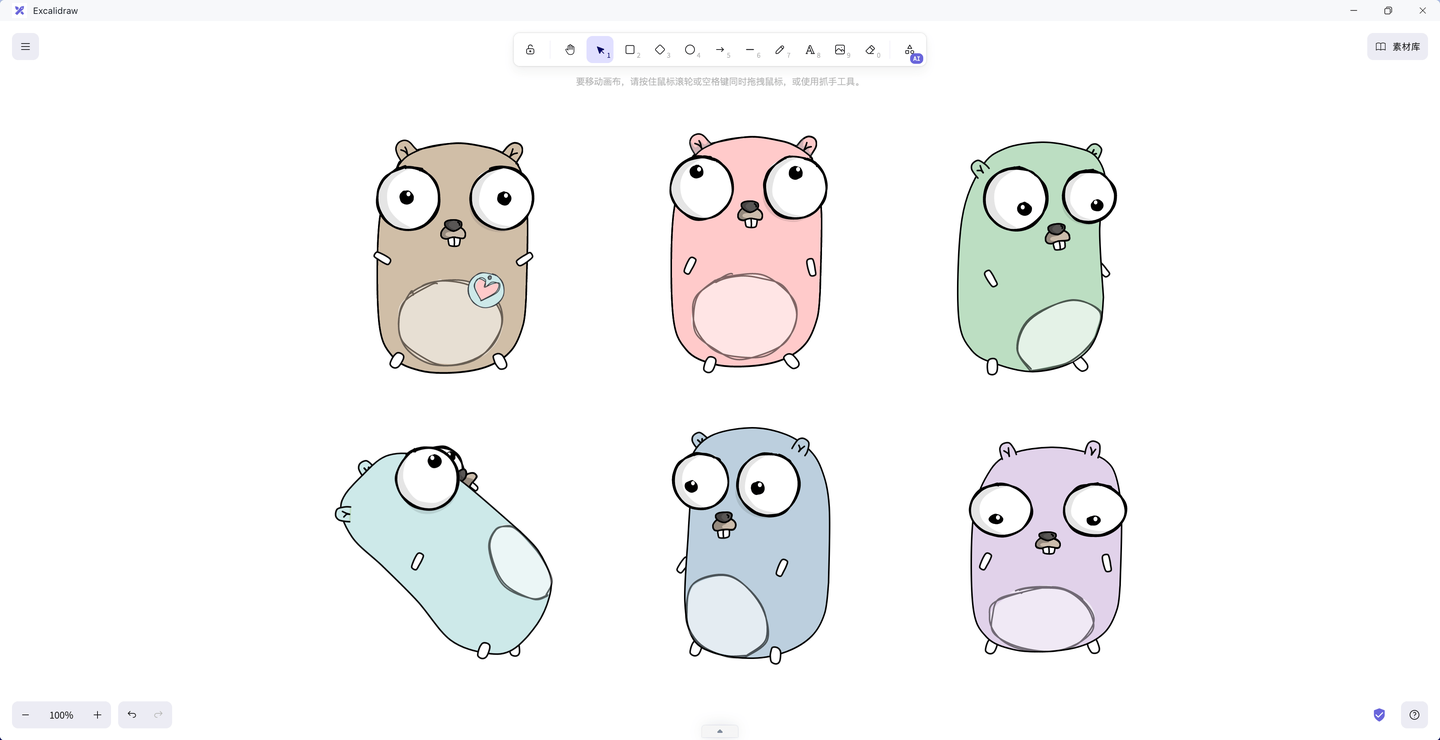
Task: Select the Arrow tool
Action: pyautogui.click(x=720, y=50)
